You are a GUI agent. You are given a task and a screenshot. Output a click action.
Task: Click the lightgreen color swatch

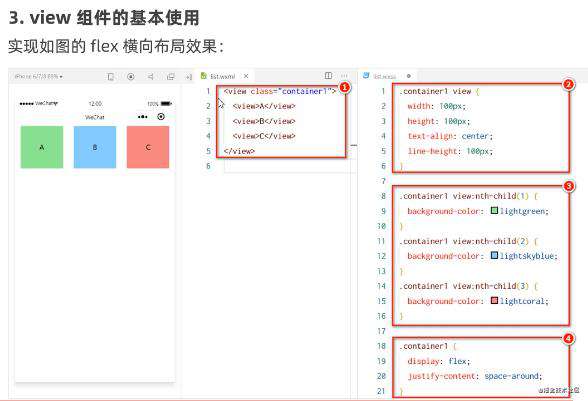coord(494,210)
